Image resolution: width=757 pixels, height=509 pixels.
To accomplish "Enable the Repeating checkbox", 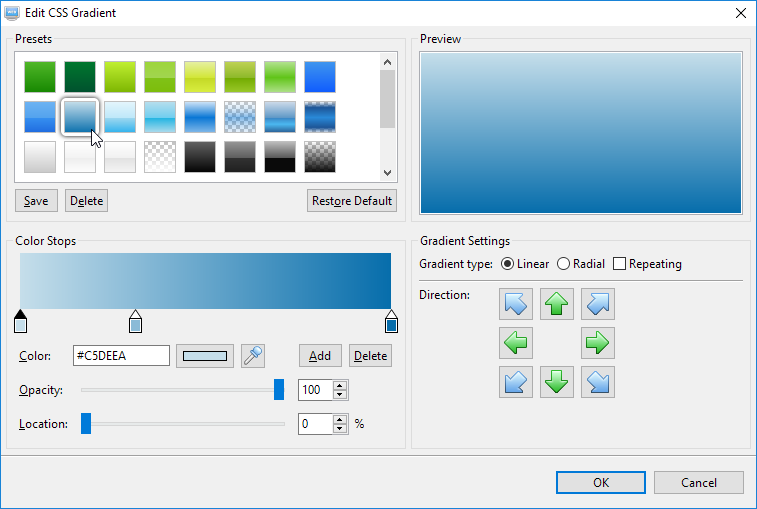I will click(x=619, y=264).
